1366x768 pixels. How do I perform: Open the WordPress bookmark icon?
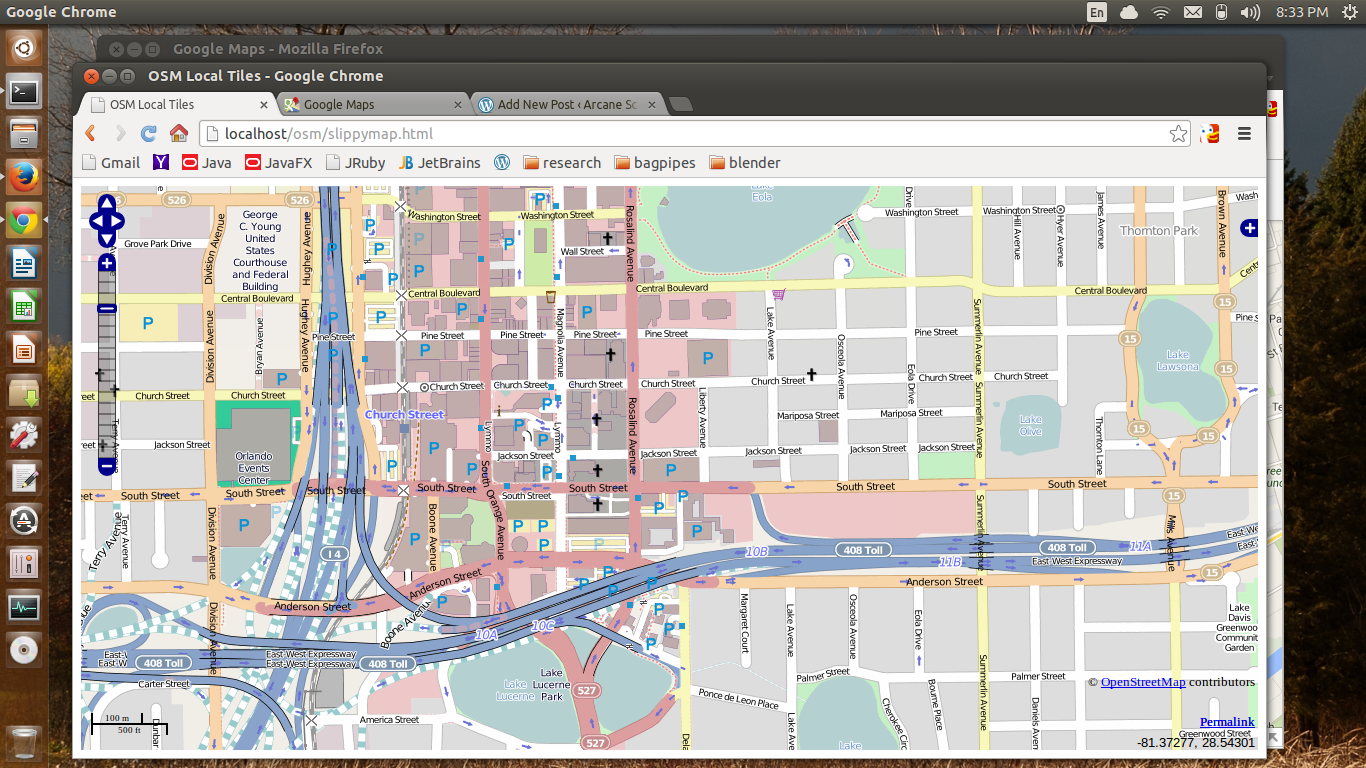502,163
